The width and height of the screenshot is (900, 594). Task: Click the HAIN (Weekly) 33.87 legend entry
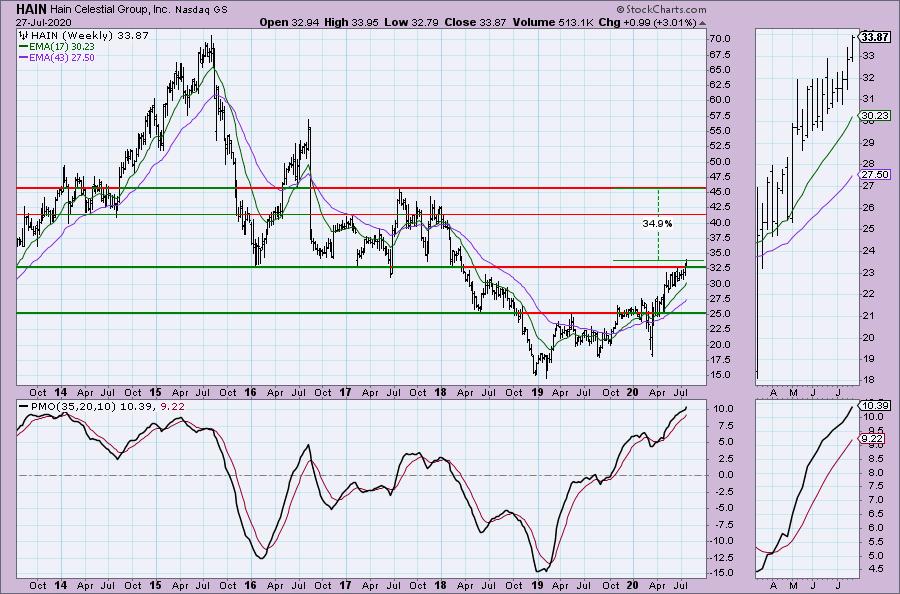pos(84,36)
